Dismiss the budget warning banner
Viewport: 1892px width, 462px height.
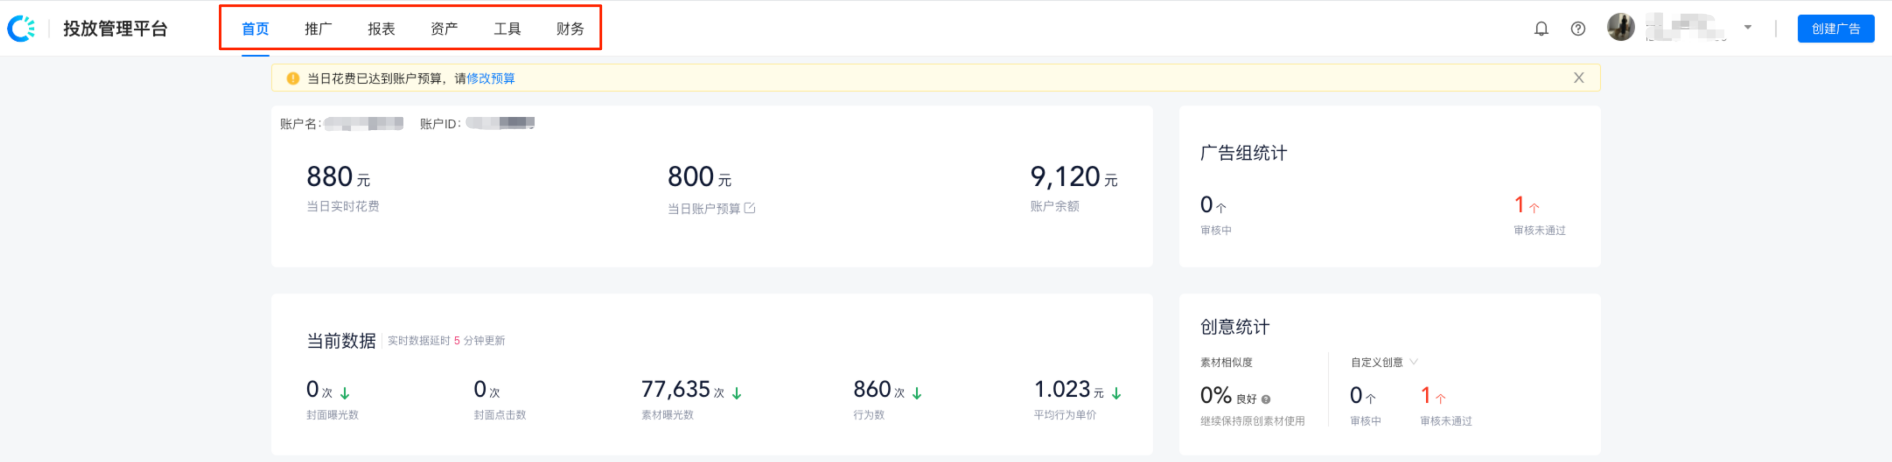click(x=1579, y=78)
